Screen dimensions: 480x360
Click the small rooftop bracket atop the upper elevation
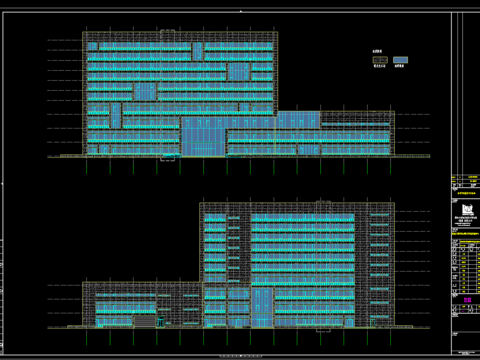[x=167, y=31]
